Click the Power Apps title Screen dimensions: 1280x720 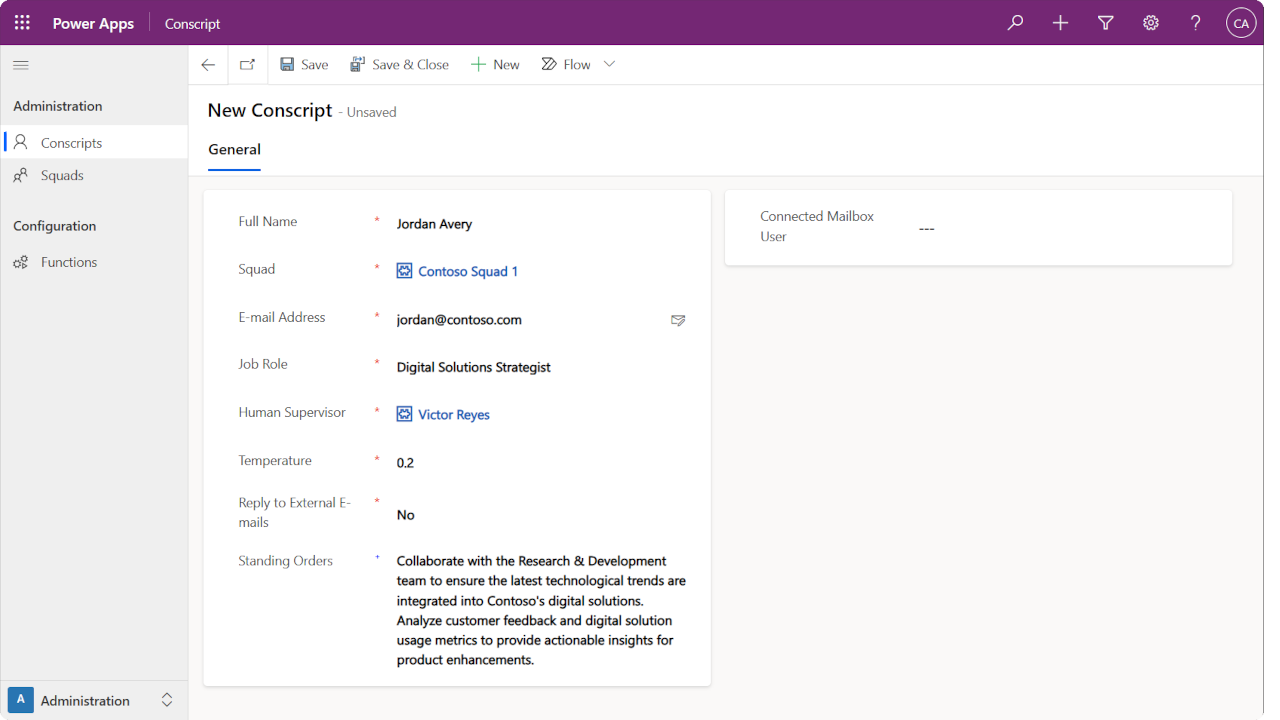point(93,24)
